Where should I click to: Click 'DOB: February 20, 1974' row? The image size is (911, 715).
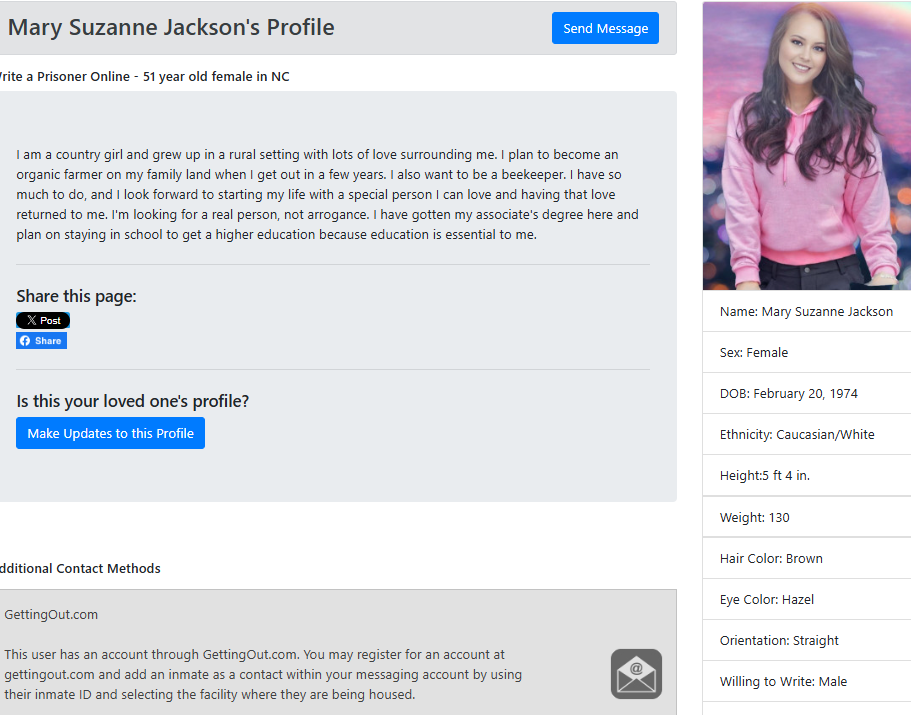[807, 393]
